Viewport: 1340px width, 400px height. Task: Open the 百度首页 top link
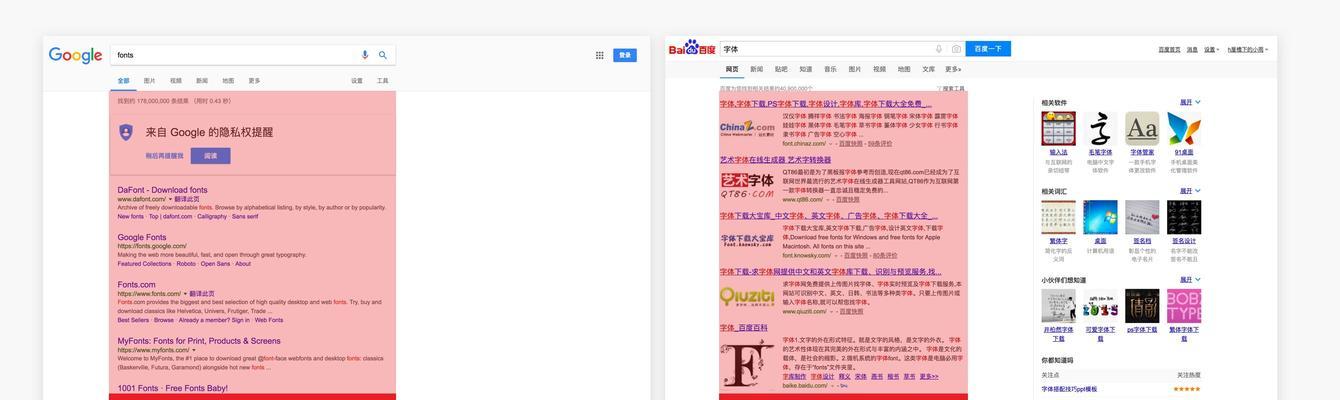point(1169,49)
